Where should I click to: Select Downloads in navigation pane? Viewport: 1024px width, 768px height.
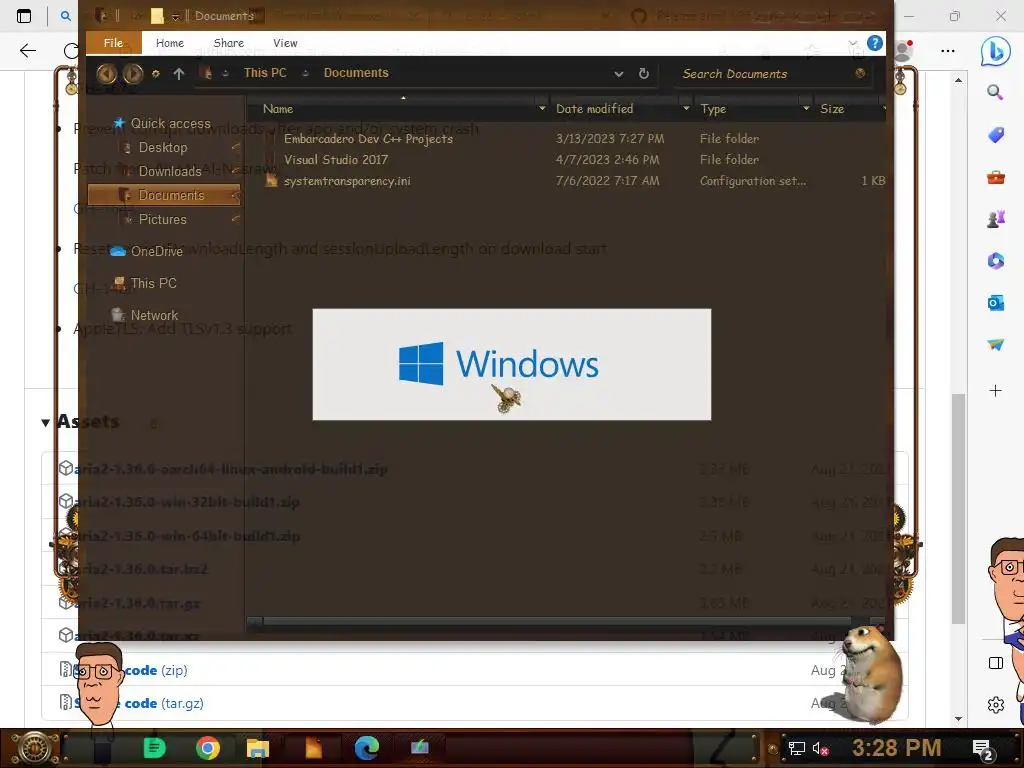[x=170, y=171]
